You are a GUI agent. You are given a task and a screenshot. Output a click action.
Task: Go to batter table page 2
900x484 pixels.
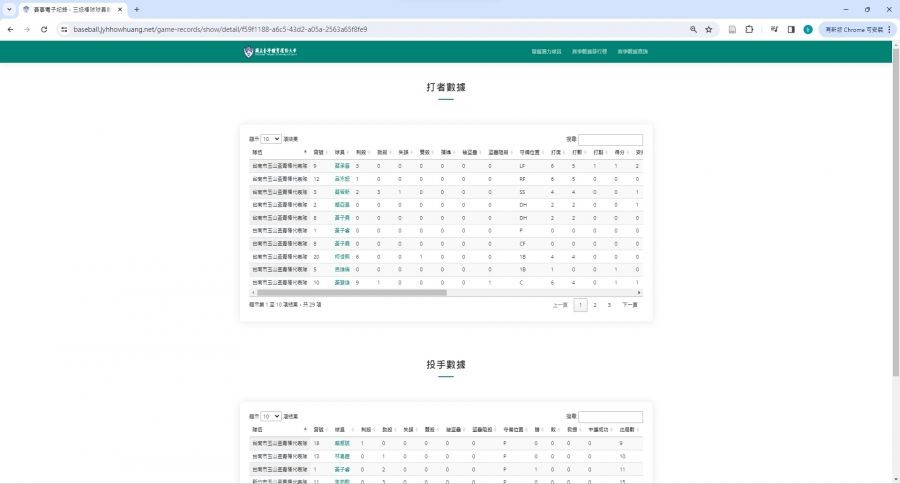point(595,305)
